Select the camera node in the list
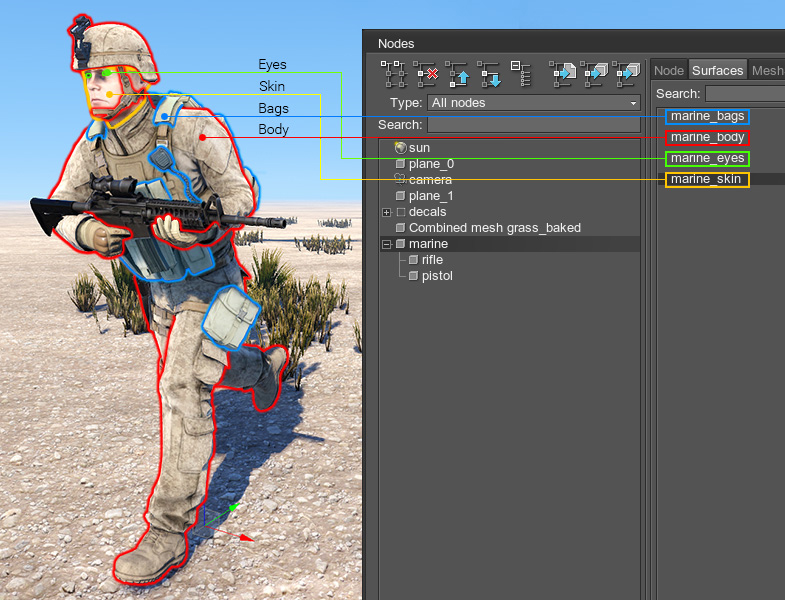This screenshot has width=785, height=600. point(430,180)
